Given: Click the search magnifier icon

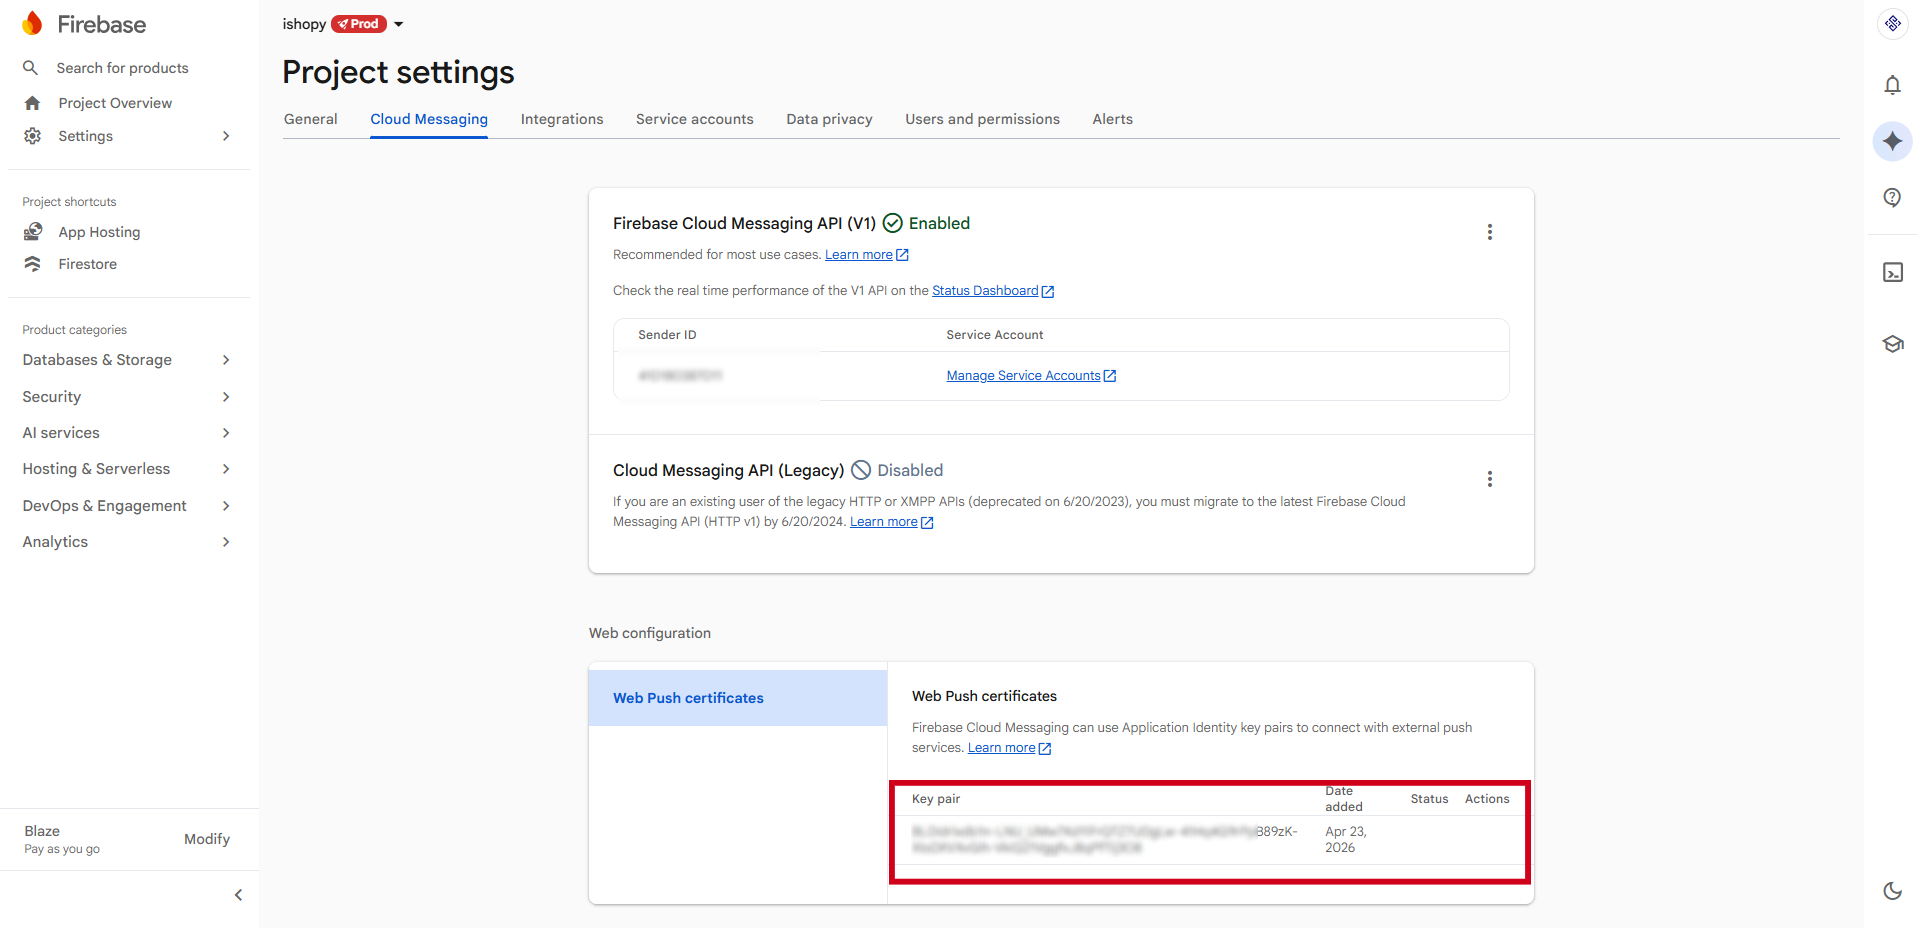Looking at the screenshot, I should tap(31, 68).
